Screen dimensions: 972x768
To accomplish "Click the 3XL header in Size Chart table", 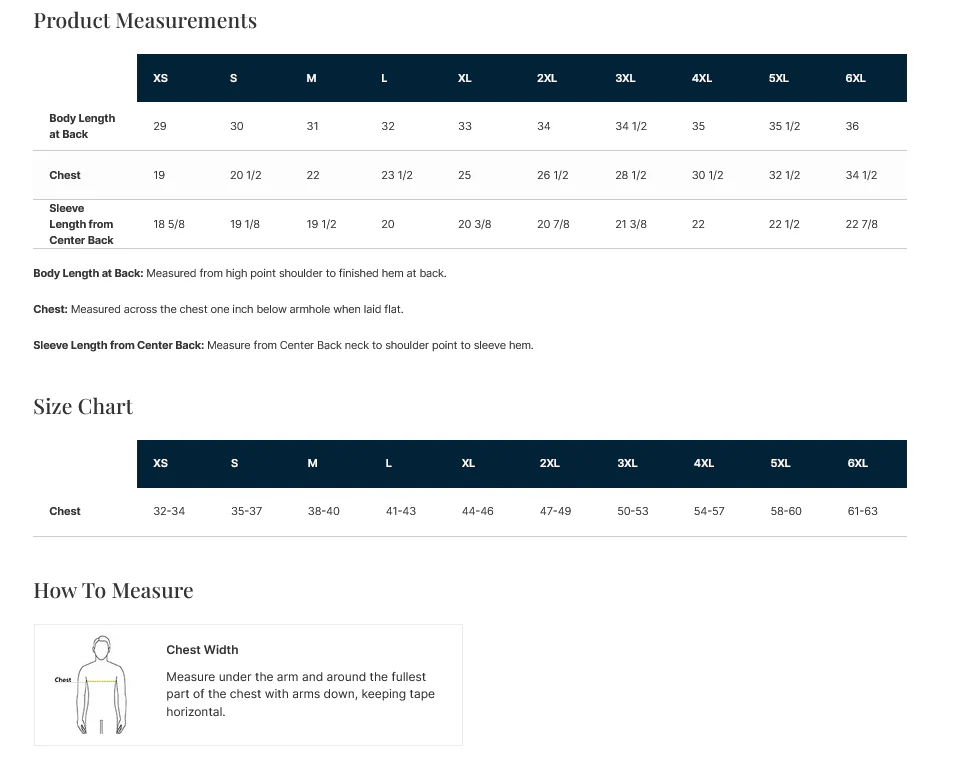I will pos(627,463).
